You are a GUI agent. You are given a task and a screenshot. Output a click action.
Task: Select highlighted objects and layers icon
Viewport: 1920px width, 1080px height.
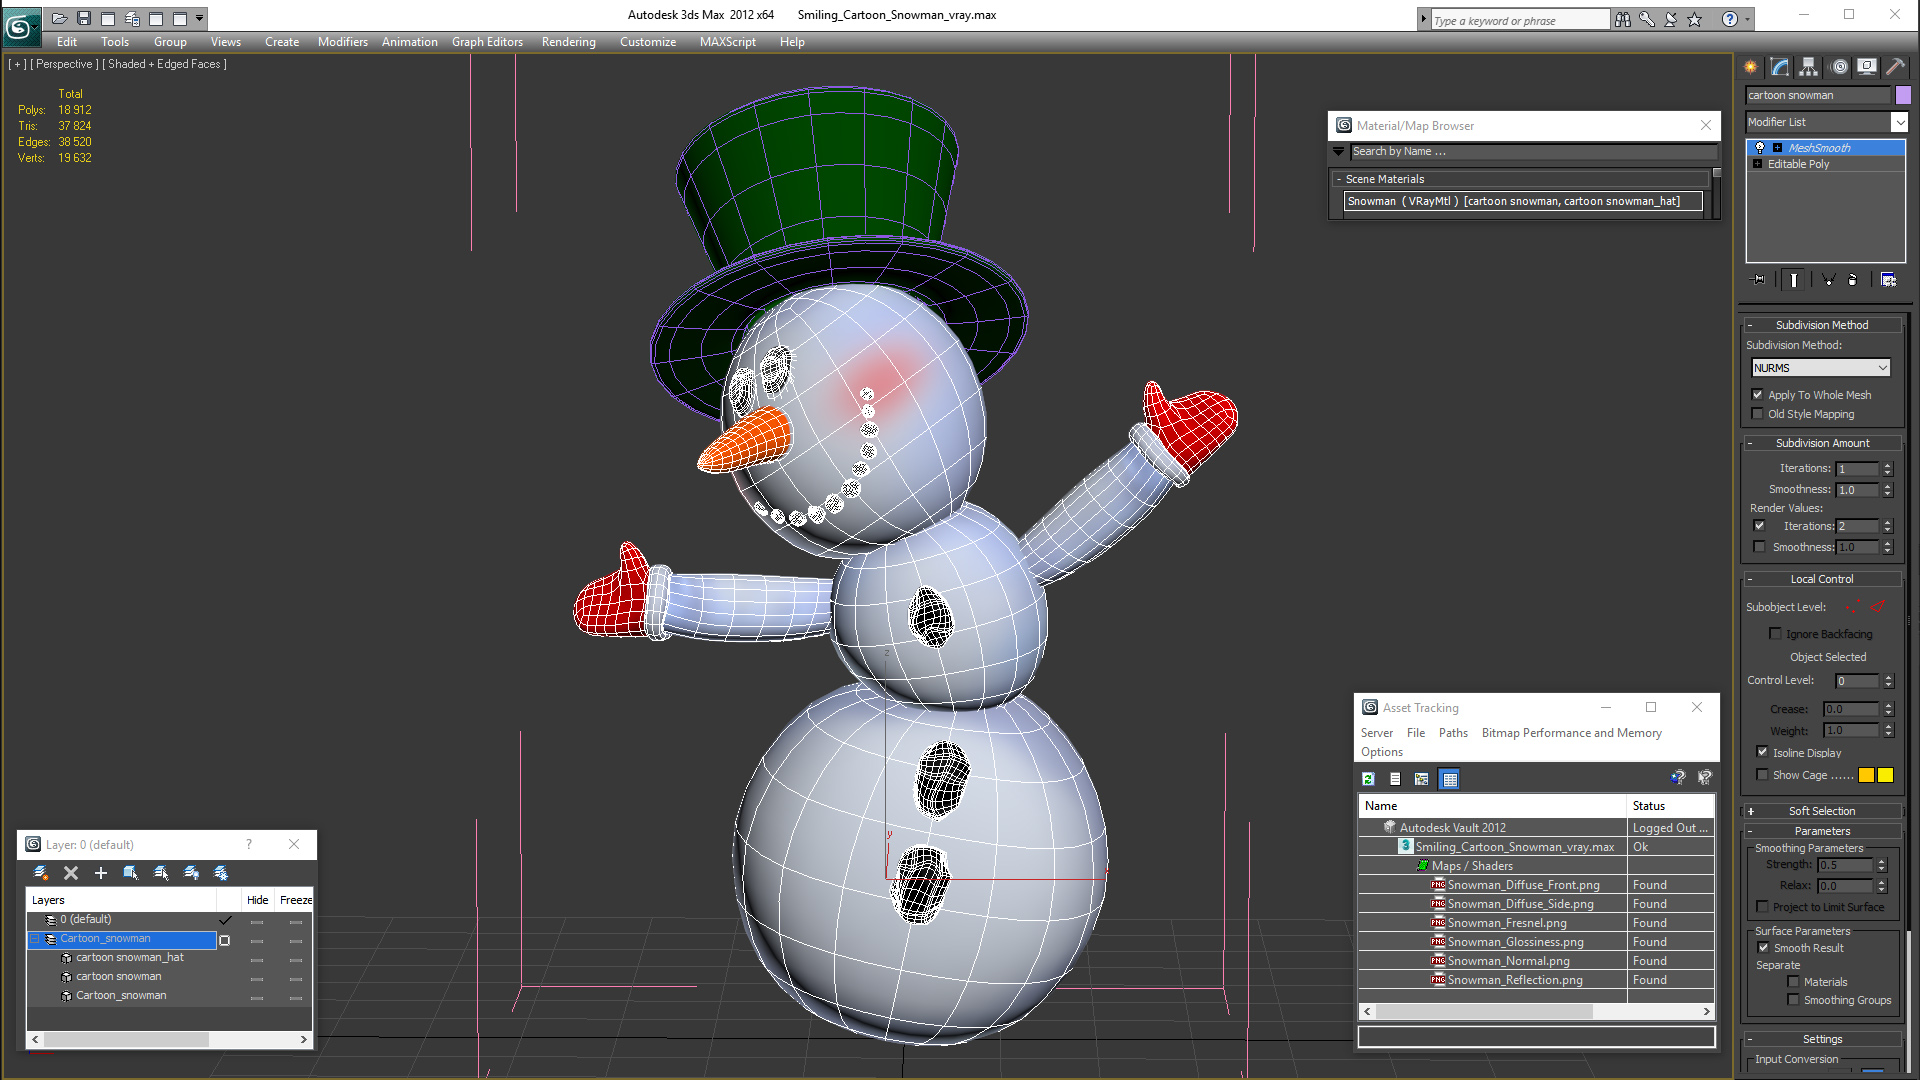(x=131, y=873)
